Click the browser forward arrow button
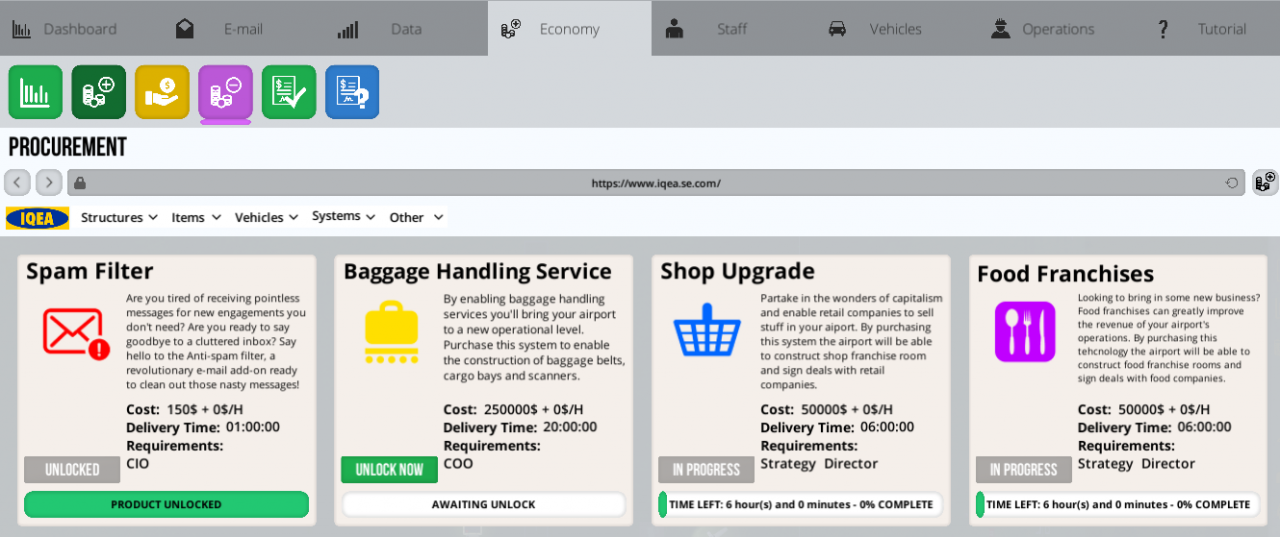 [x=49, y=183]
